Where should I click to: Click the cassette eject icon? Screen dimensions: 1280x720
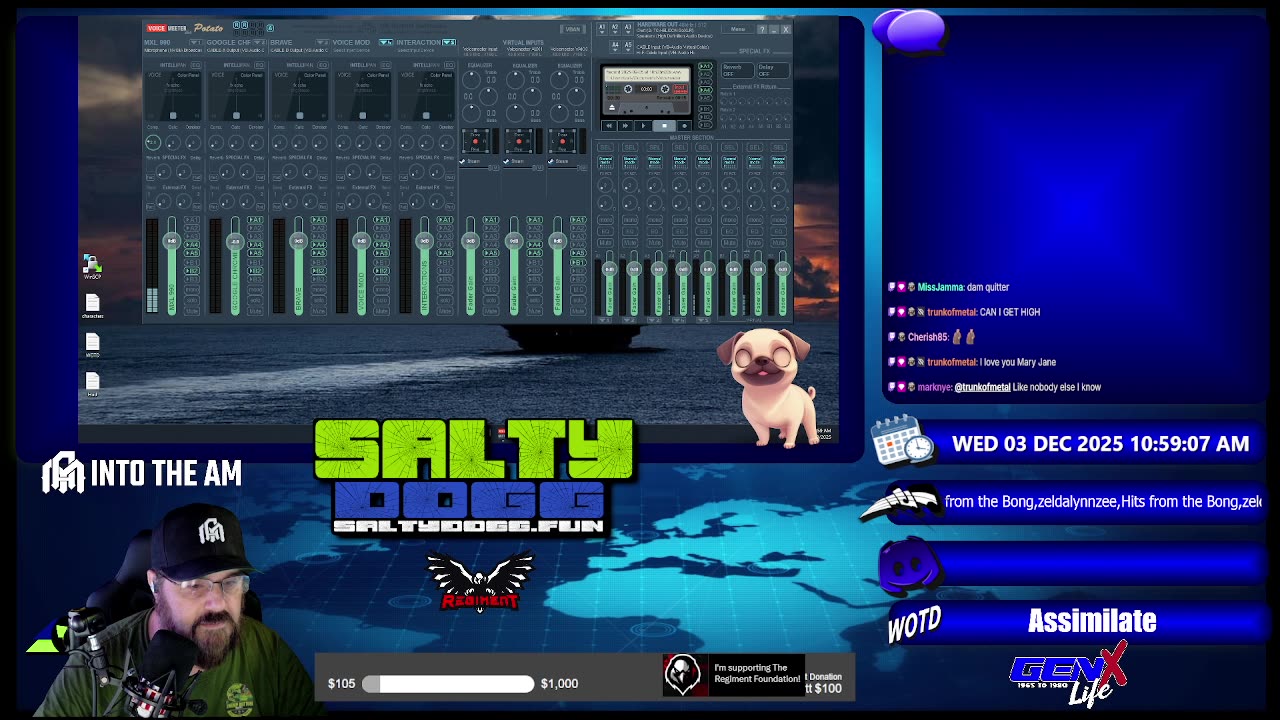[612, 107]
